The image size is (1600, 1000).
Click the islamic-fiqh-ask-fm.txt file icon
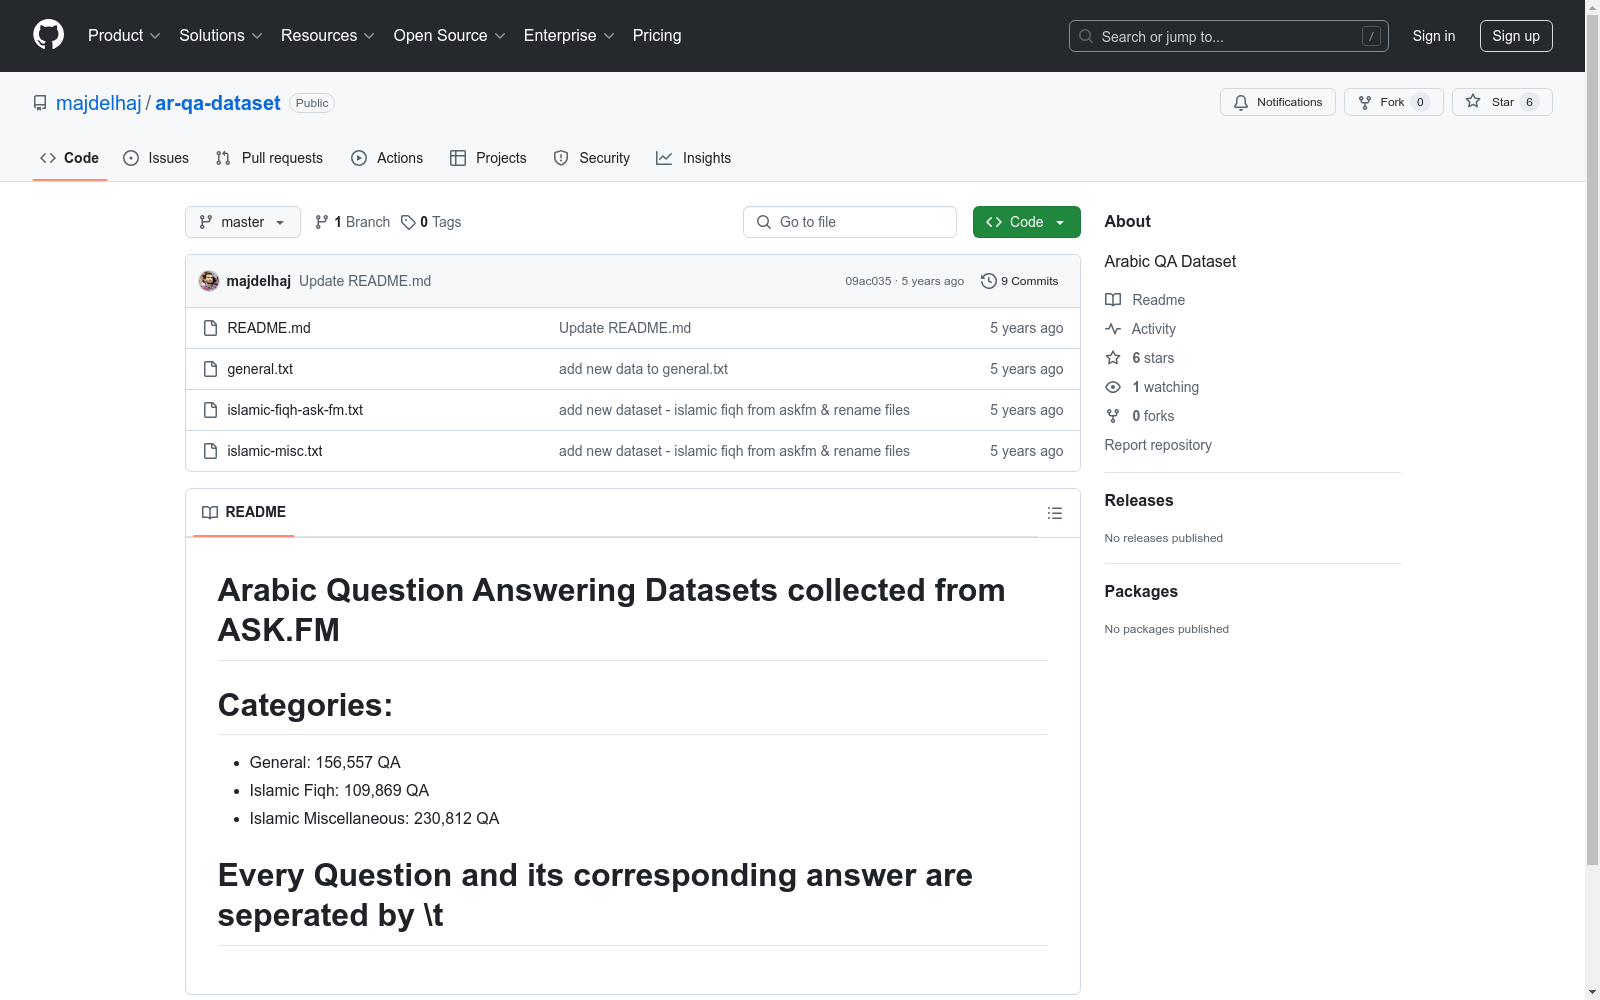coord(210,410)
